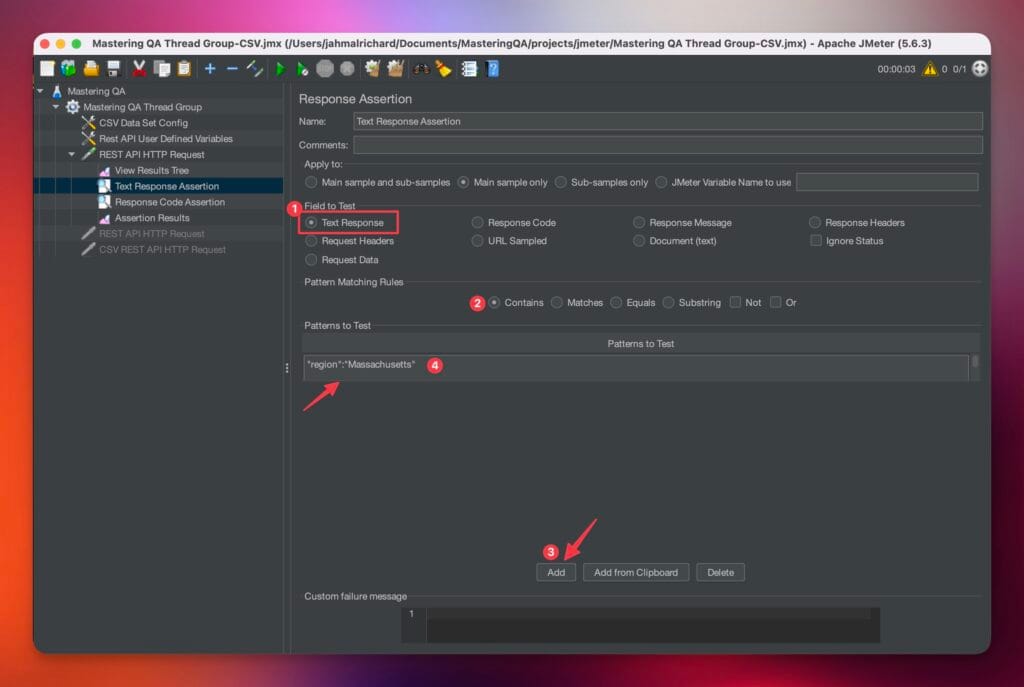The width and height of the screenshot is (1024, 687).
Task: Click the Cut scissors icon
Action: click(139, 69)
